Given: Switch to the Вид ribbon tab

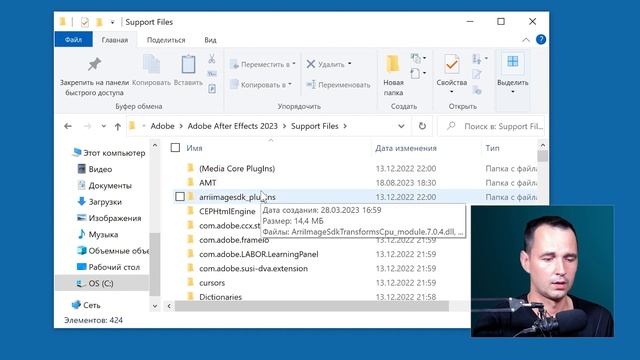Looking at the screenshot, I should 210,40.
